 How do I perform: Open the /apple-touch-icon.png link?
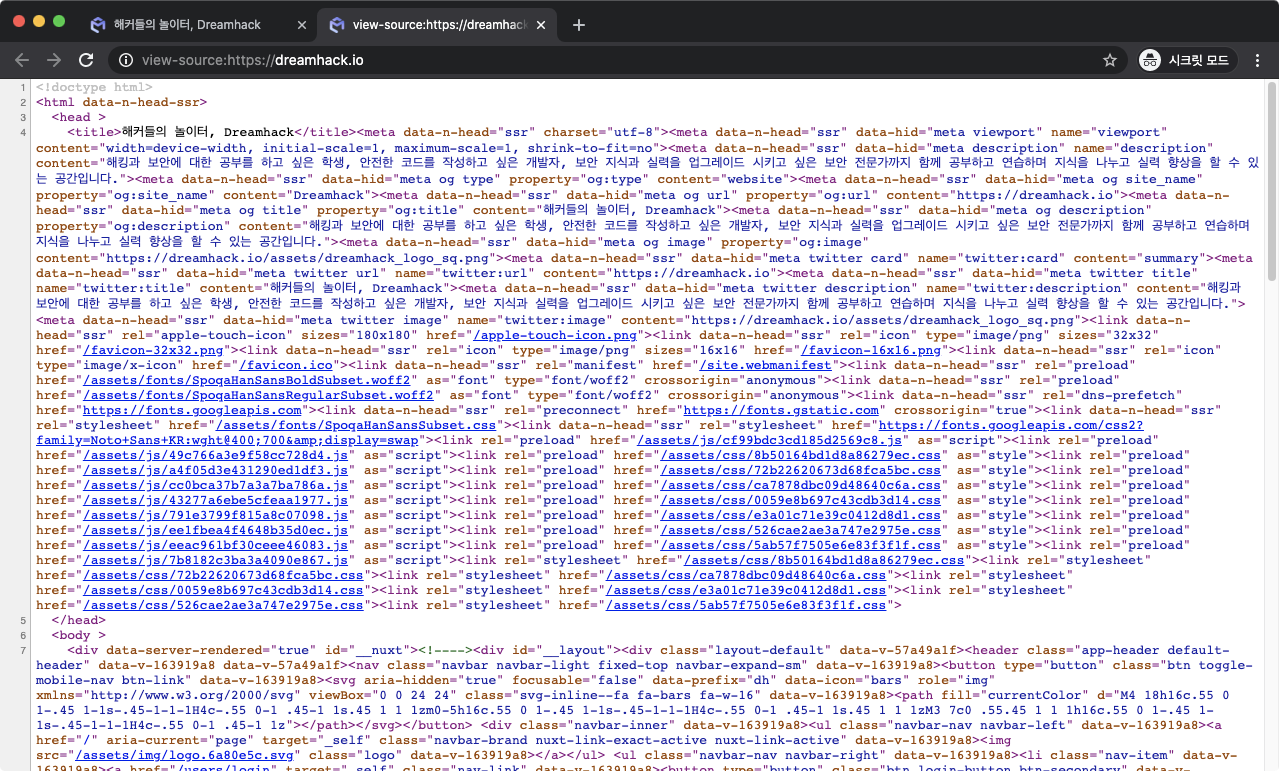coord(555,335)
